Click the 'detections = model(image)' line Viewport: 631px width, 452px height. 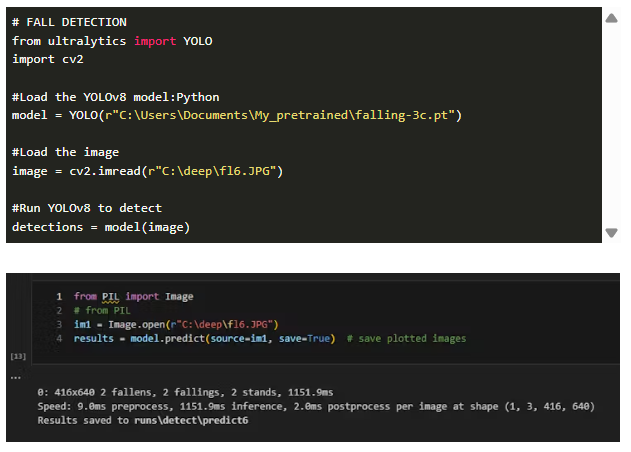[101, 228]
